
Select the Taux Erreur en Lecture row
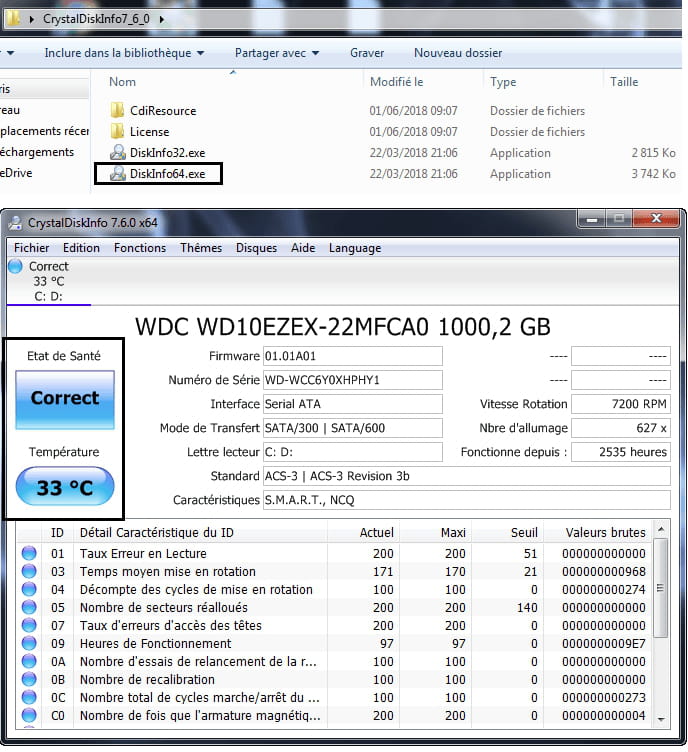click(335, 553)
